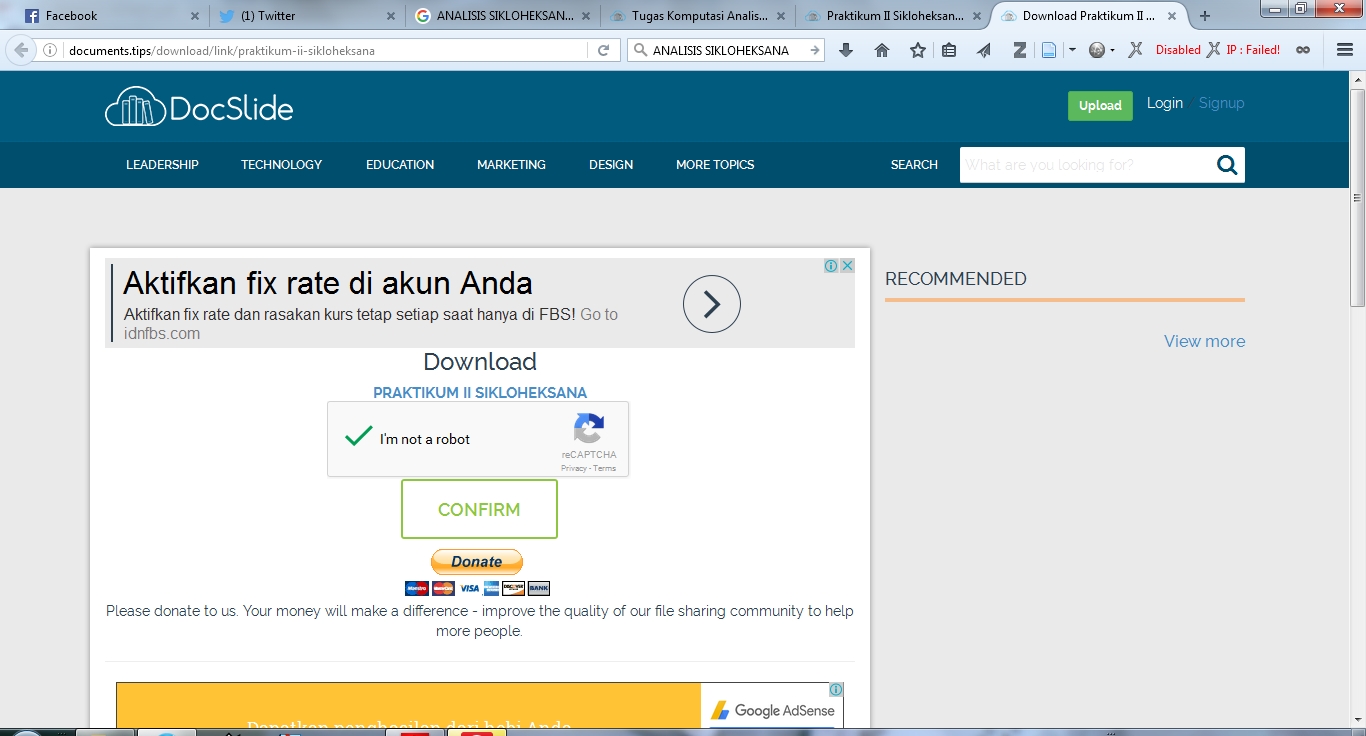Bookmark this page with star icon
Viewport: 1366px width, 736px height.
pyautogui.click(x=917, y=50)
